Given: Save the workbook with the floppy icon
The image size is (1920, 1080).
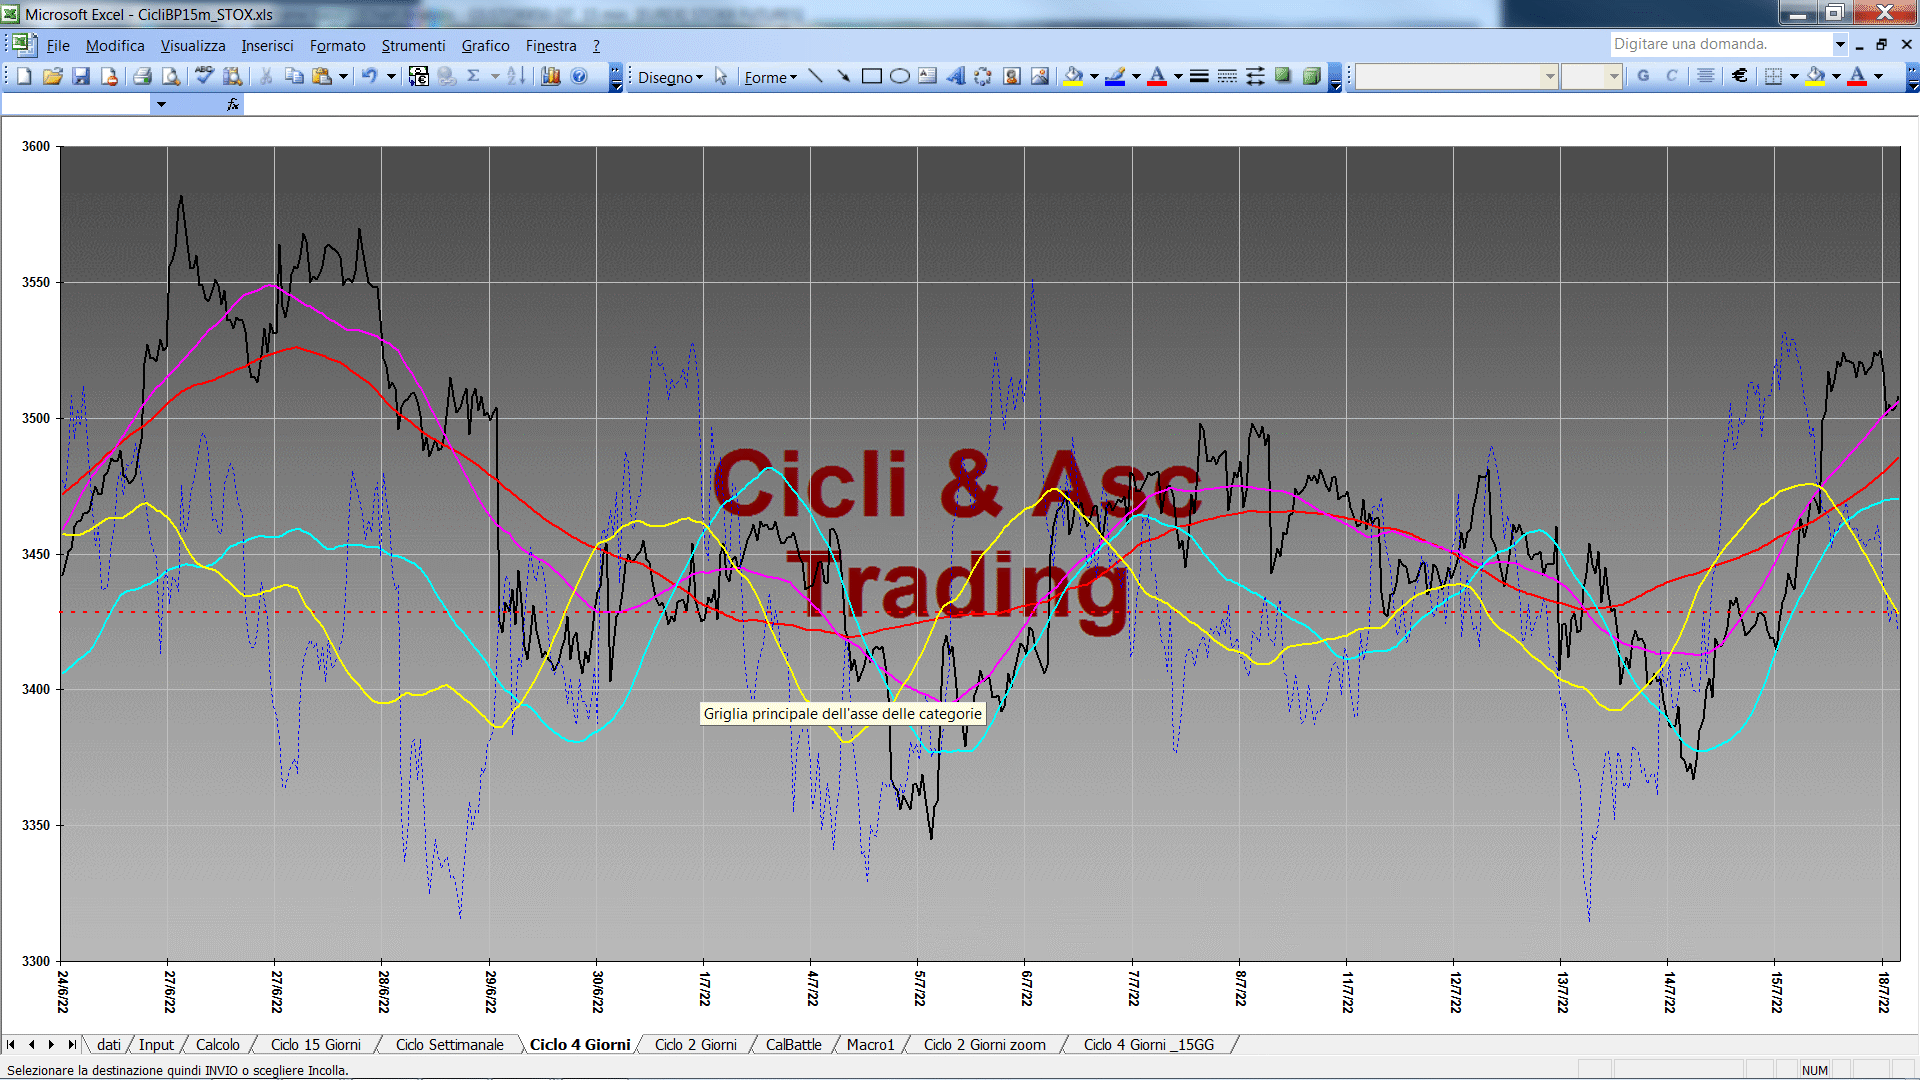Looking at the screenshot, I should (81, 76).
